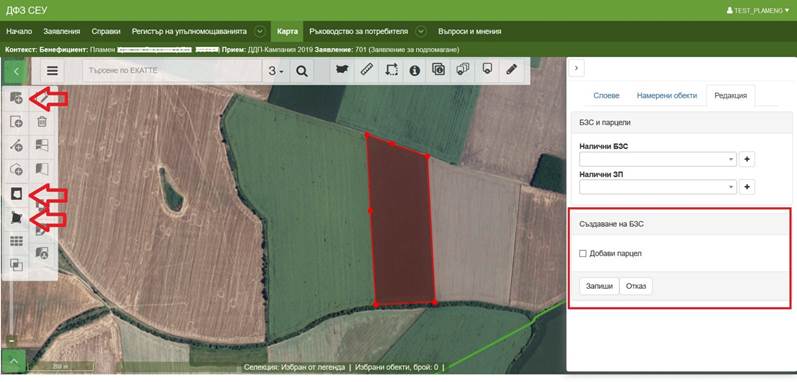The image size is (797, 382).
Task: Click the grid icon in left toolbar
Action: point(17,241)
